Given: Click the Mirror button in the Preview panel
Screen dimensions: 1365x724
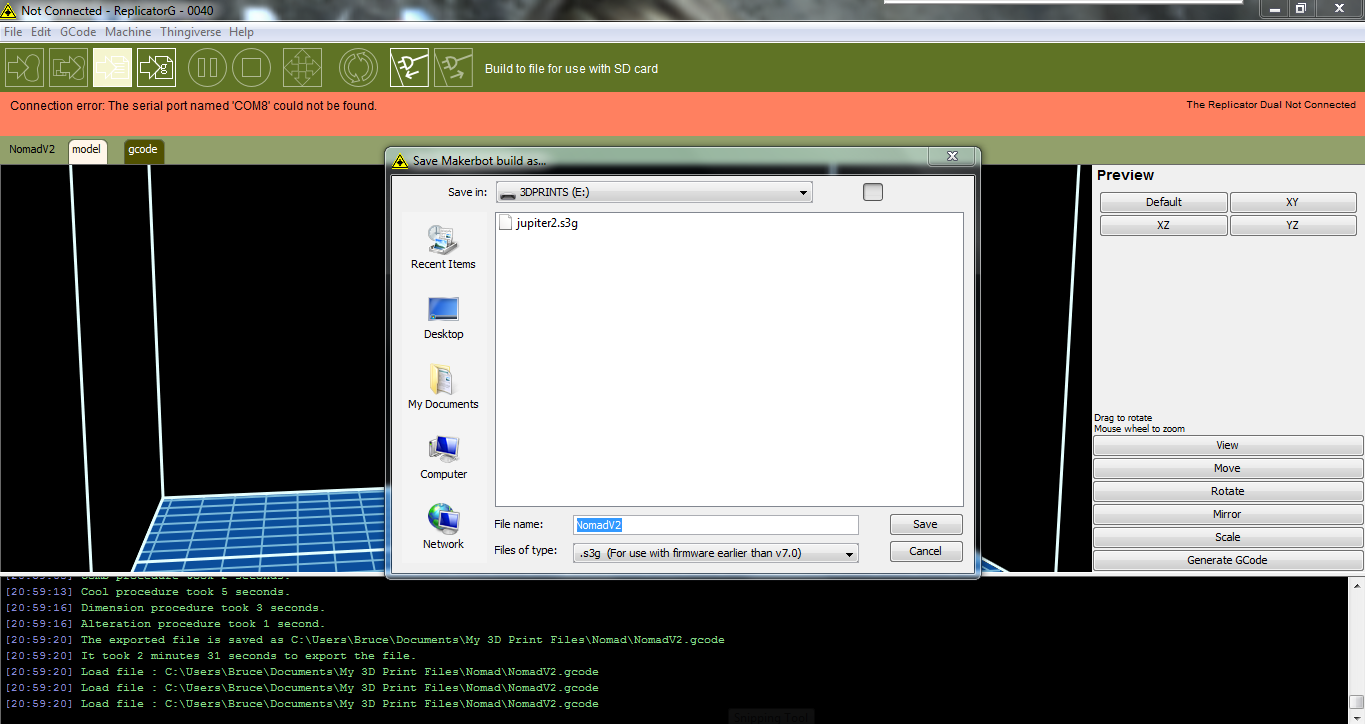Looking at the screenshot, I should [1228, 514].
